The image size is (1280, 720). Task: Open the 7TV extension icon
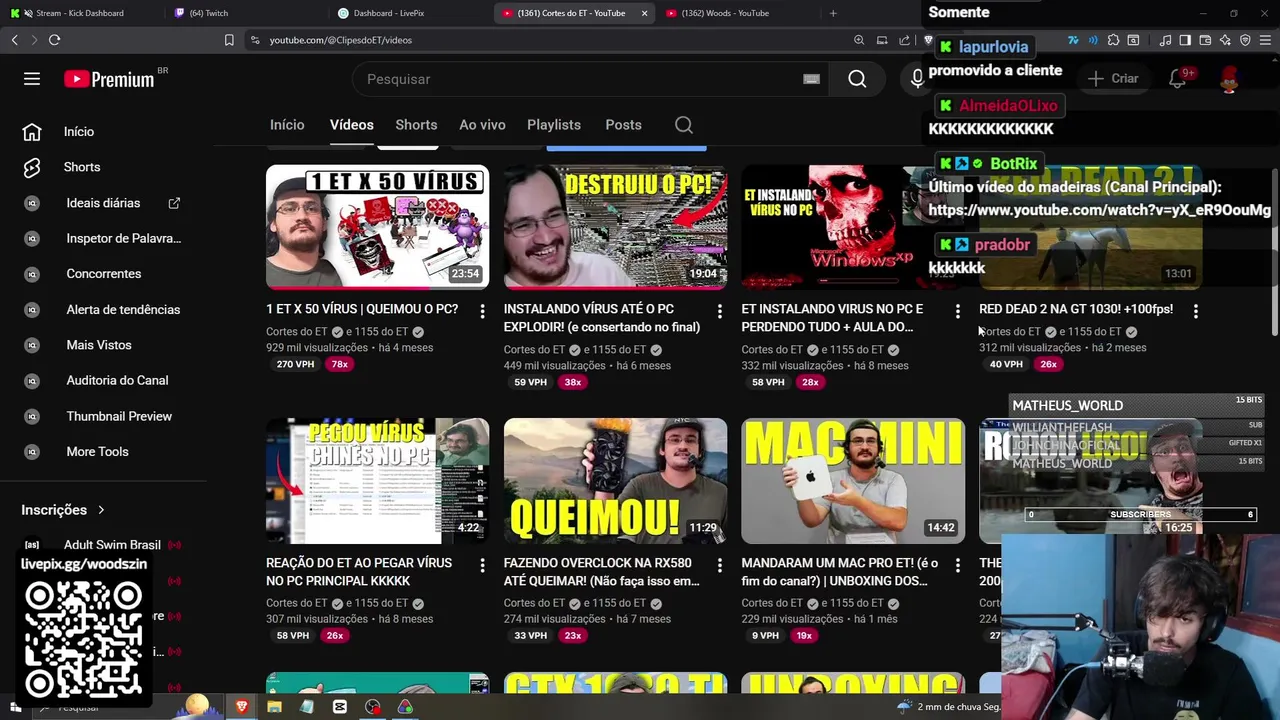coord(1073,40)
